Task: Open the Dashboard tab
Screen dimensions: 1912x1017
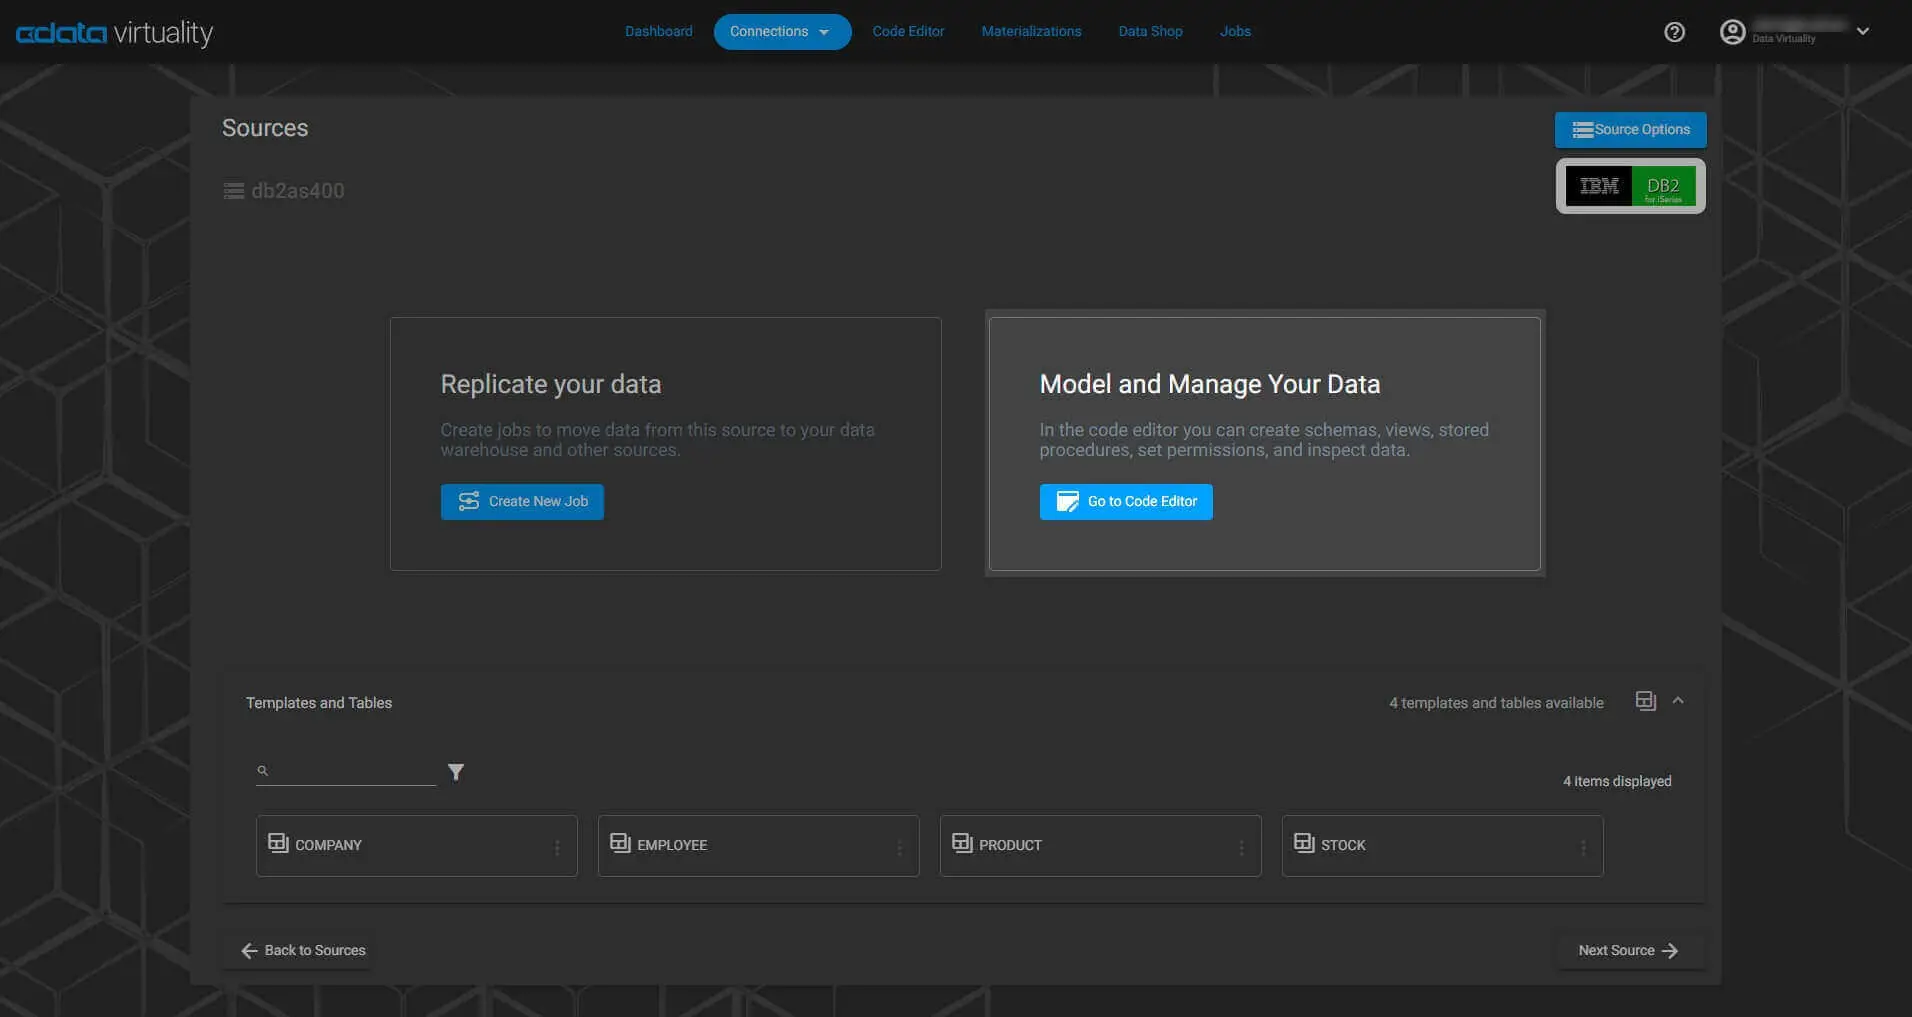Action: 659,31
